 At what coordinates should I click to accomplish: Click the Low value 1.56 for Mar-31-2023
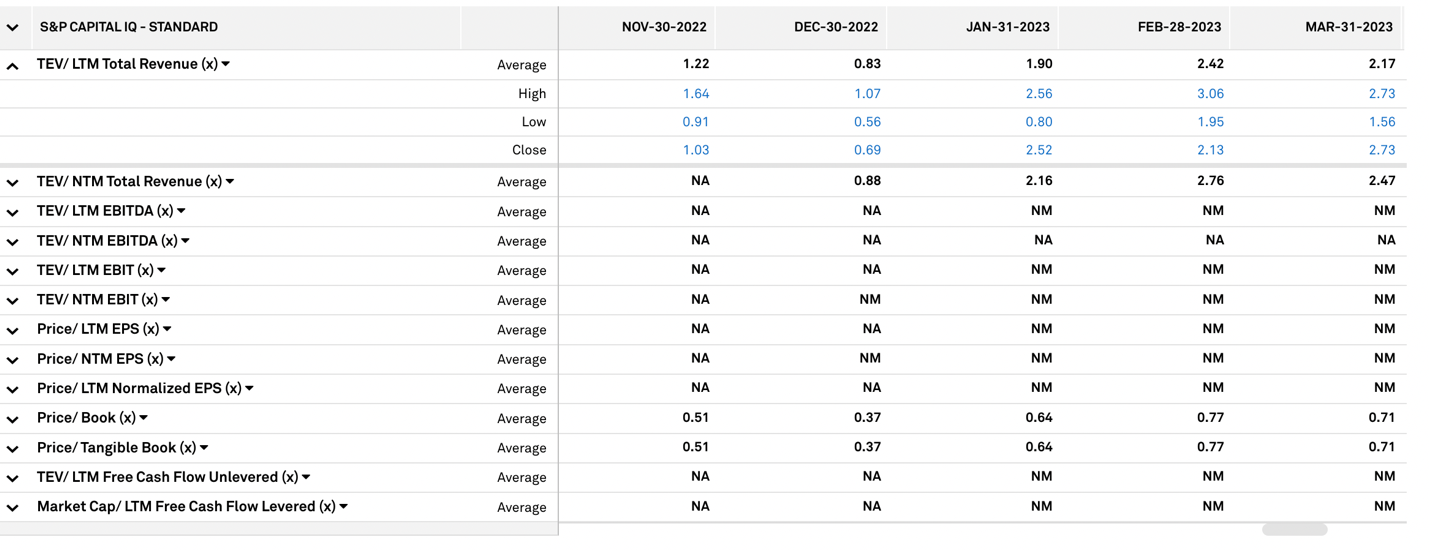point(1381,122)
